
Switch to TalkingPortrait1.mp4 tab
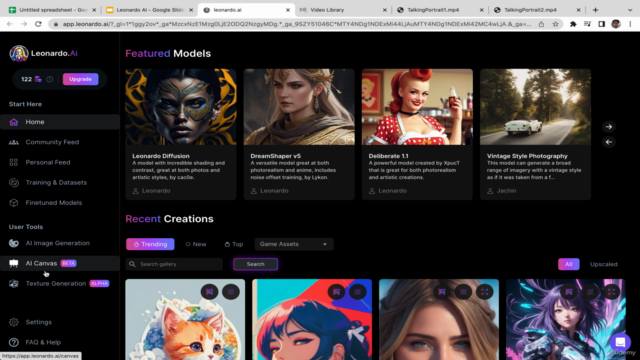click(440, 10)
